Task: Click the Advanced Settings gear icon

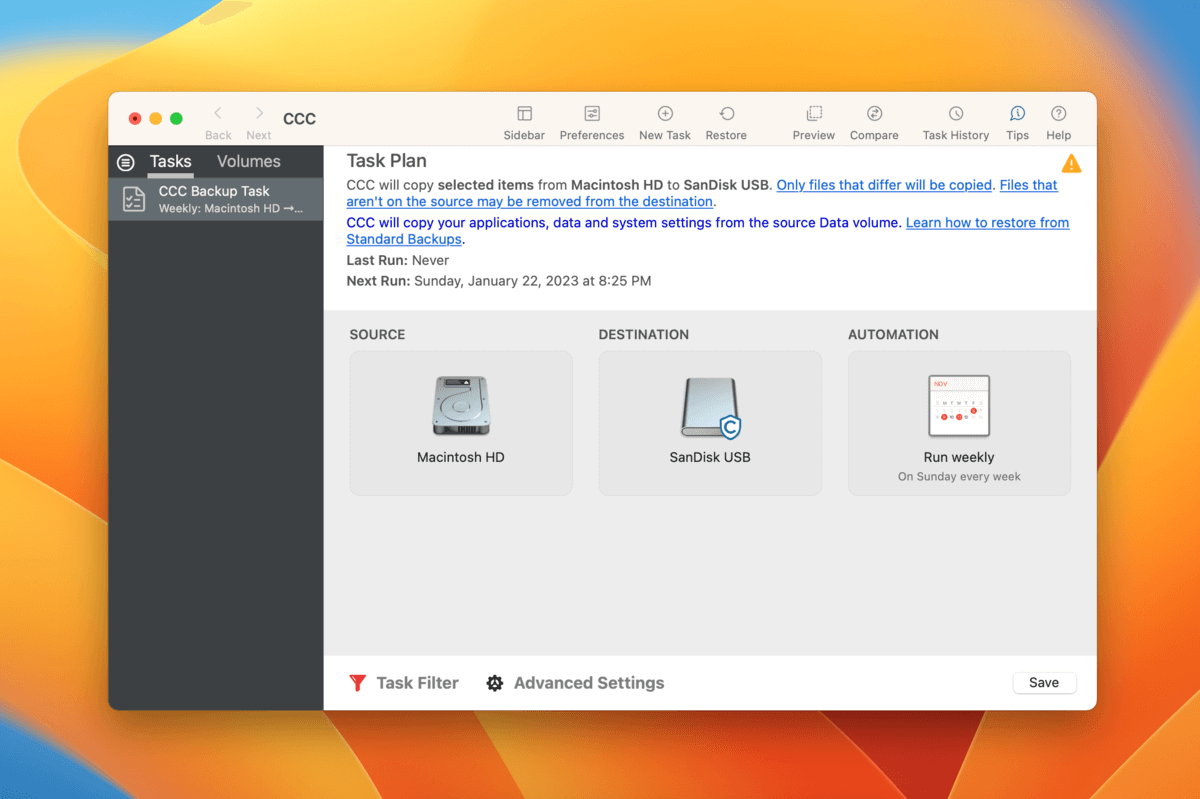Action: coord(495,683)
